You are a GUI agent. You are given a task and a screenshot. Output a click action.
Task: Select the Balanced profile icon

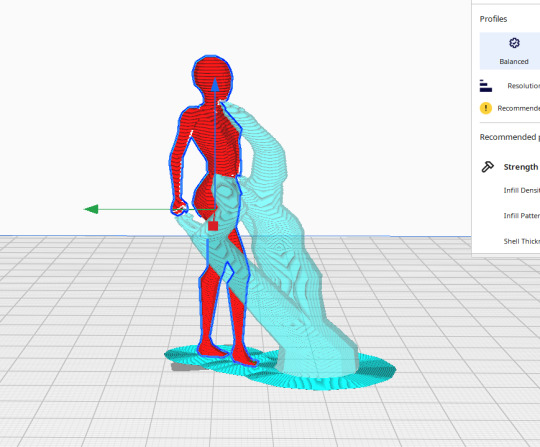(x=514, y=43)
